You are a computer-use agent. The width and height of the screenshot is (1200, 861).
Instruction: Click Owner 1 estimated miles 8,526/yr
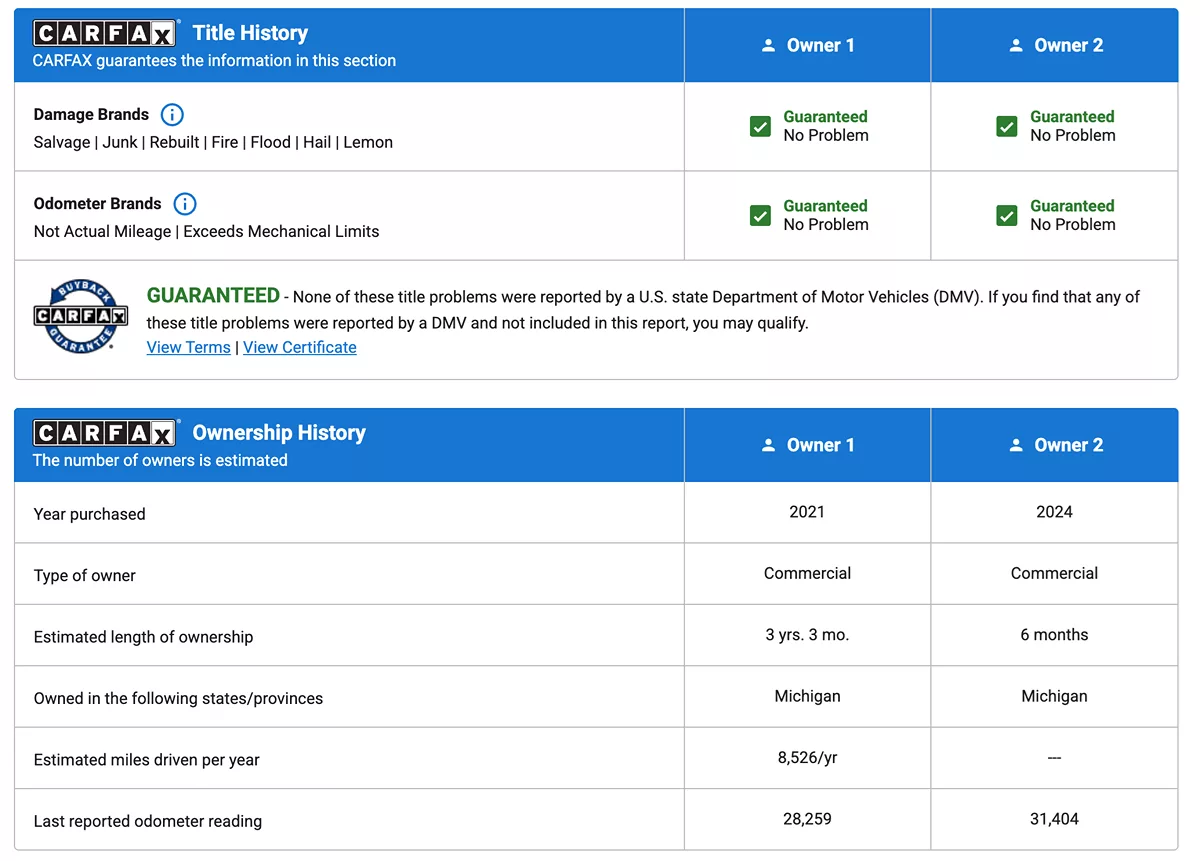807,758
